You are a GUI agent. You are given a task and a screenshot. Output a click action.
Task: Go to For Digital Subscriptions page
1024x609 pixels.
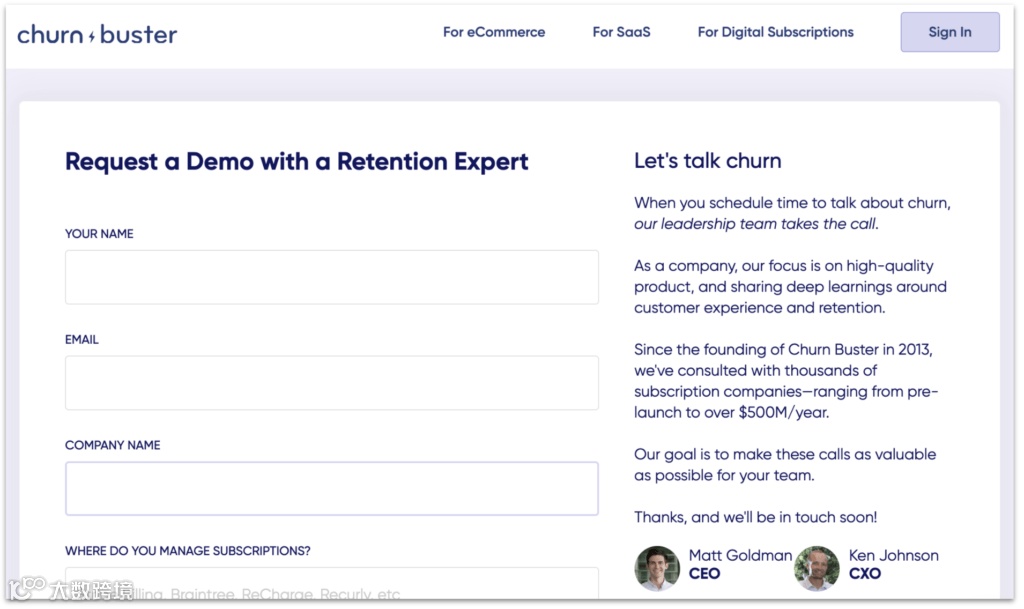[x=775, y=32]
